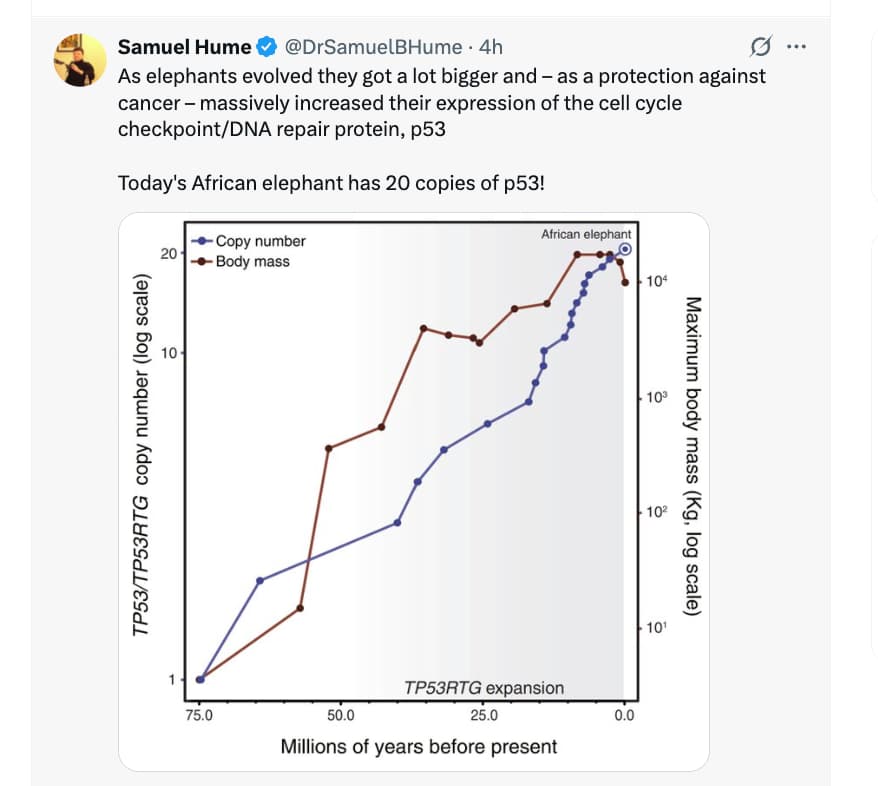Click the blue verified badge
Image resolution: width=878 pixels, height=786 pixels.
(x=267, y=47)
